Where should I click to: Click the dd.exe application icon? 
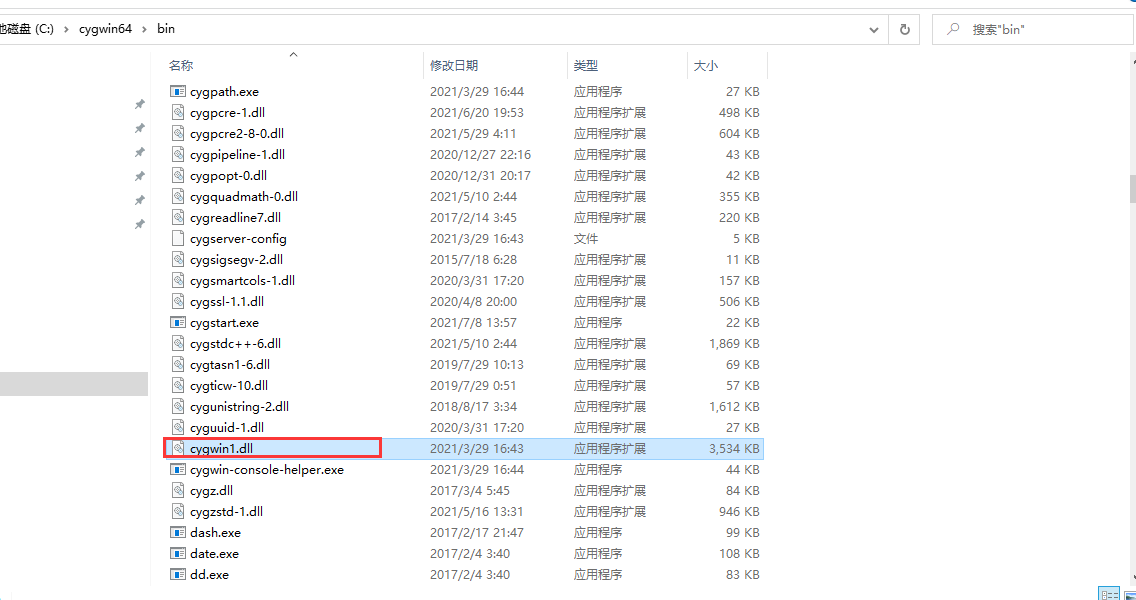click(178, 575)
